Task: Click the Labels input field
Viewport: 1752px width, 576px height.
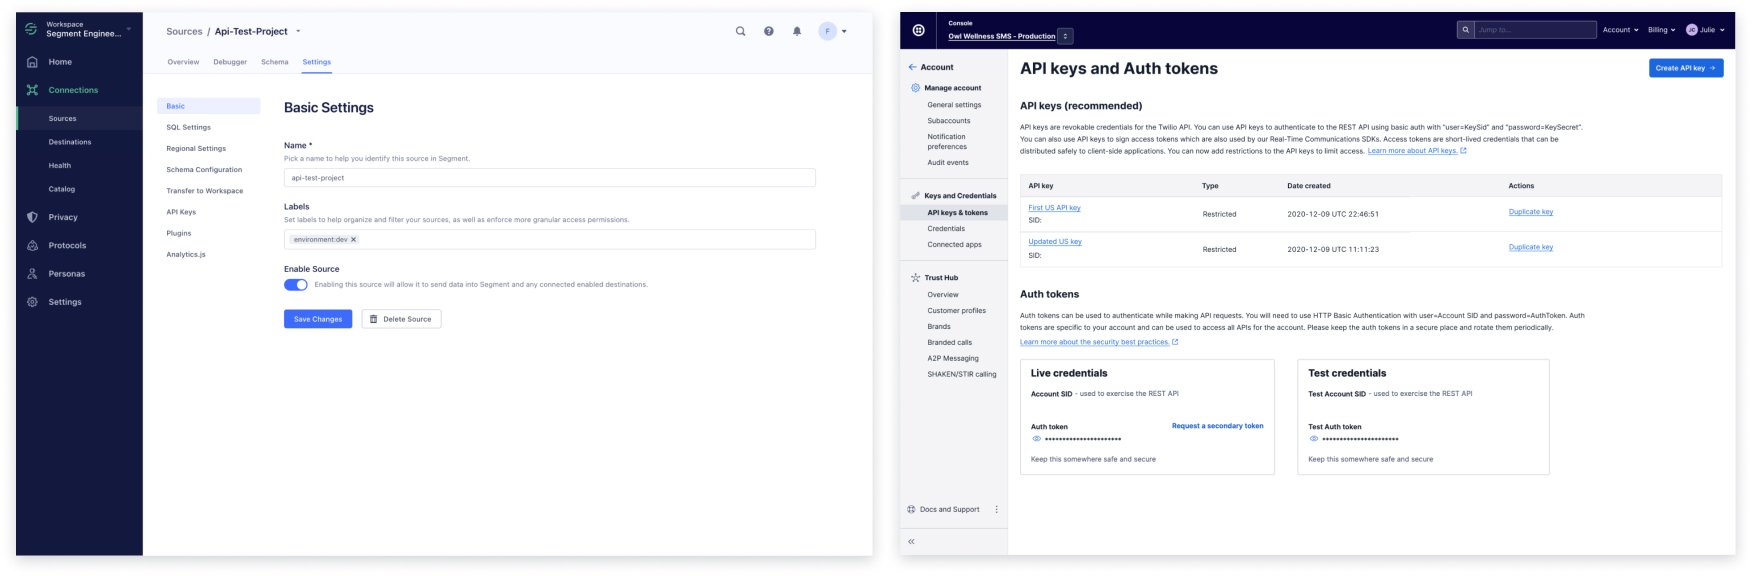Action: pyautogui.click(x=549, y=240)
